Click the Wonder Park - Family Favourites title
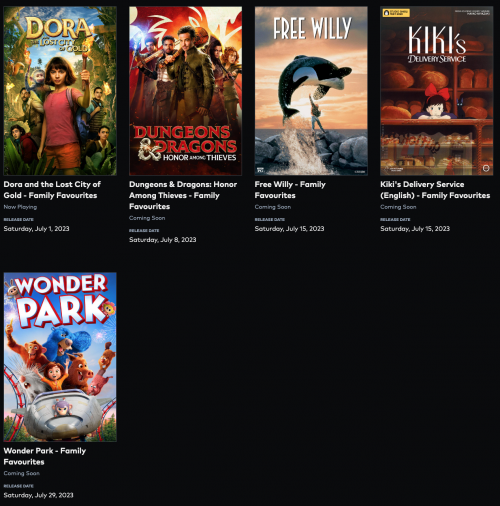 tap(45, 456)
